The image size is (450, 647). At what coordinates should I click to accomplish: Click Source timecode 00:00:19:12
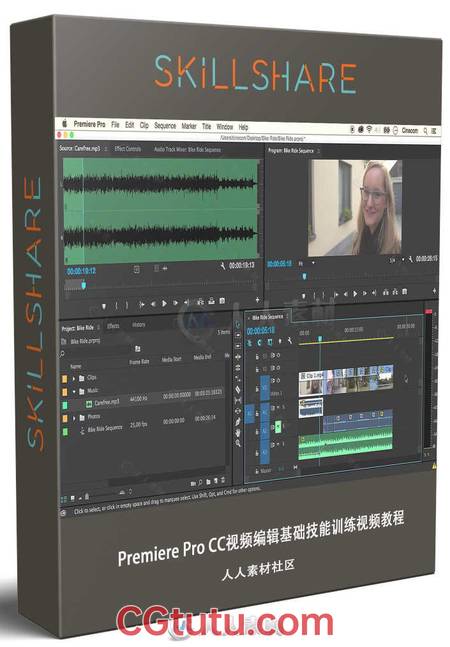tap(81, 271)
